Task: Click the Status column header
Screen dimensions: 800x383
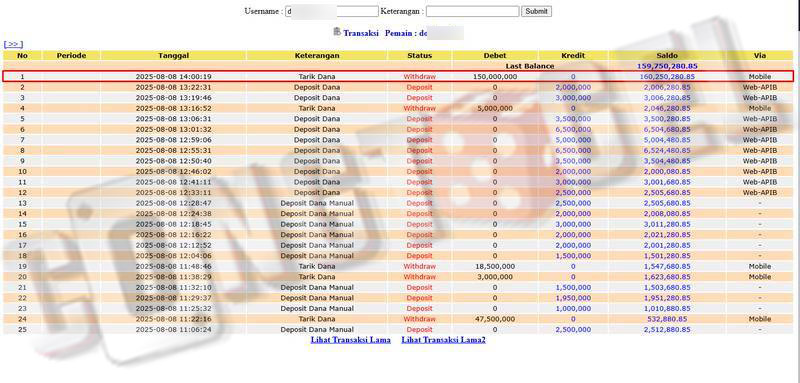Action: [419, 56]
